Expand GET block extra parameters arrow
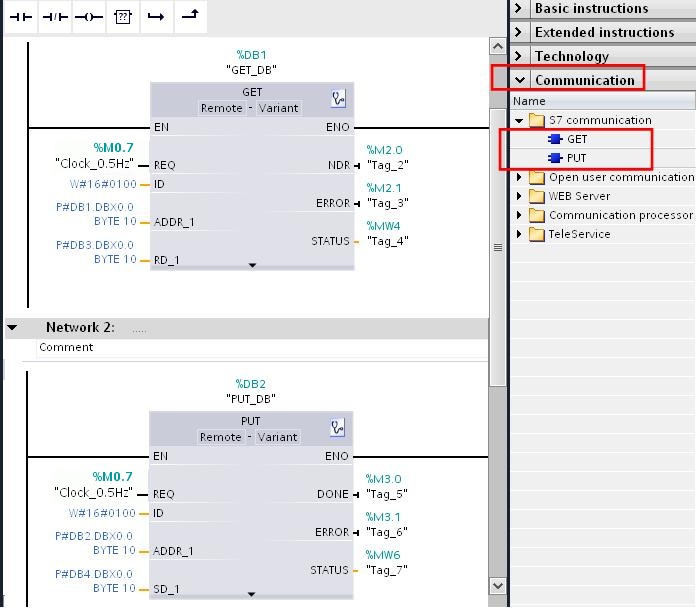 [x=252, y=265]
